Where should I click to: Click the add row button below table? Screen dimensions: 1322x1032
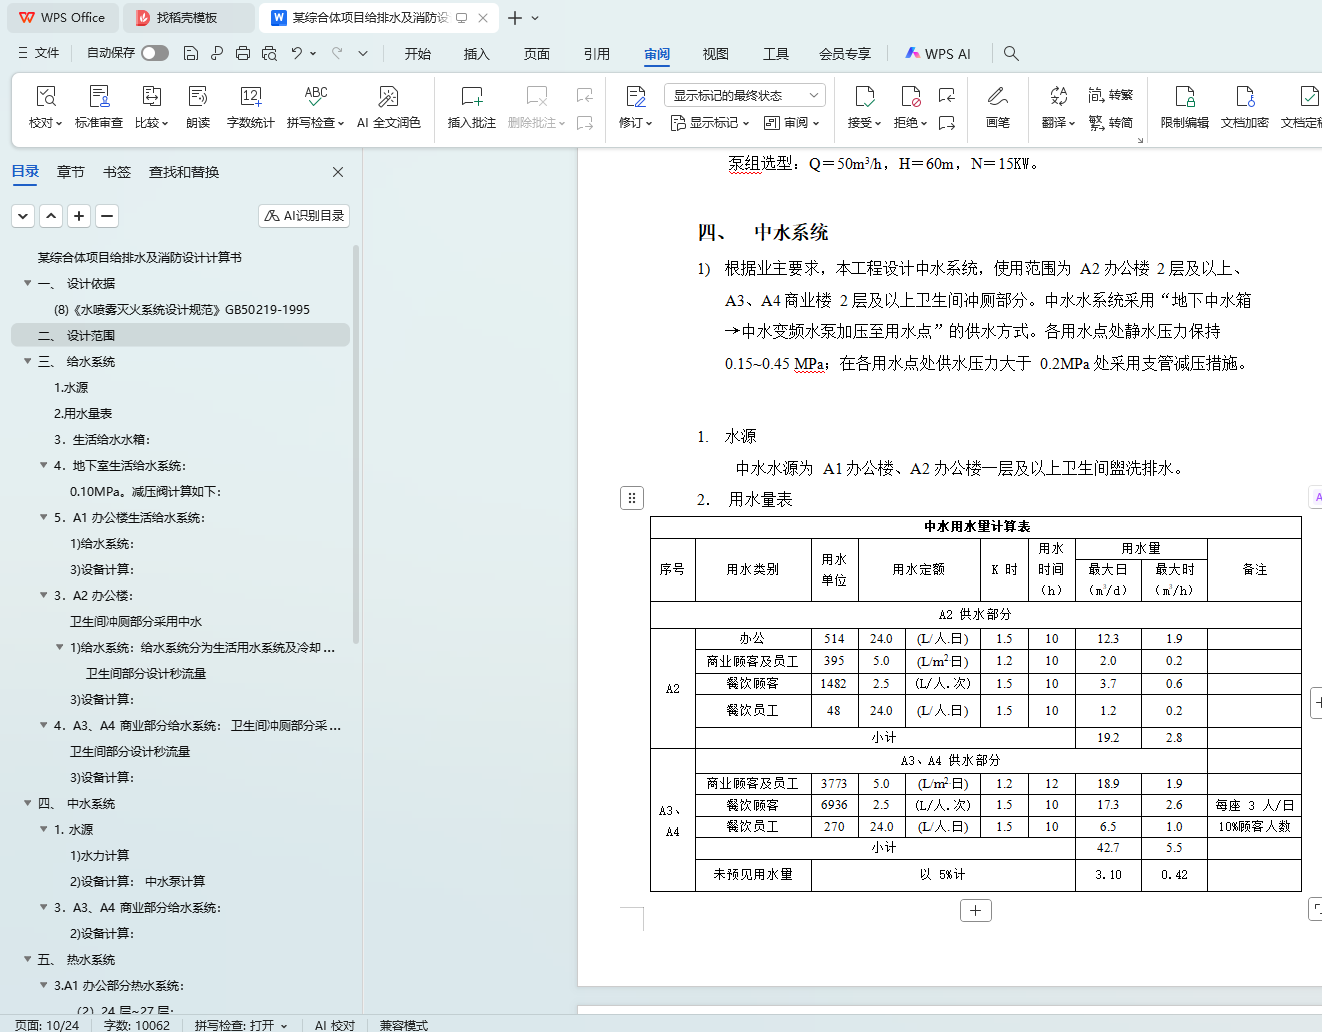pyautogui.click(x=975, y=910)
